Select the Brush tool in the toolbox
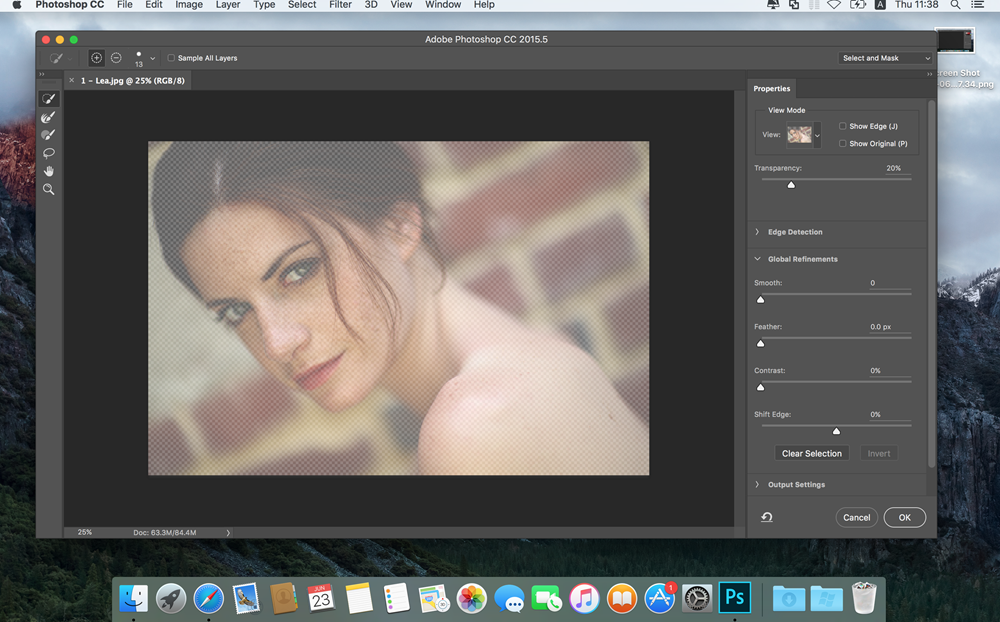 pos(48,135)
